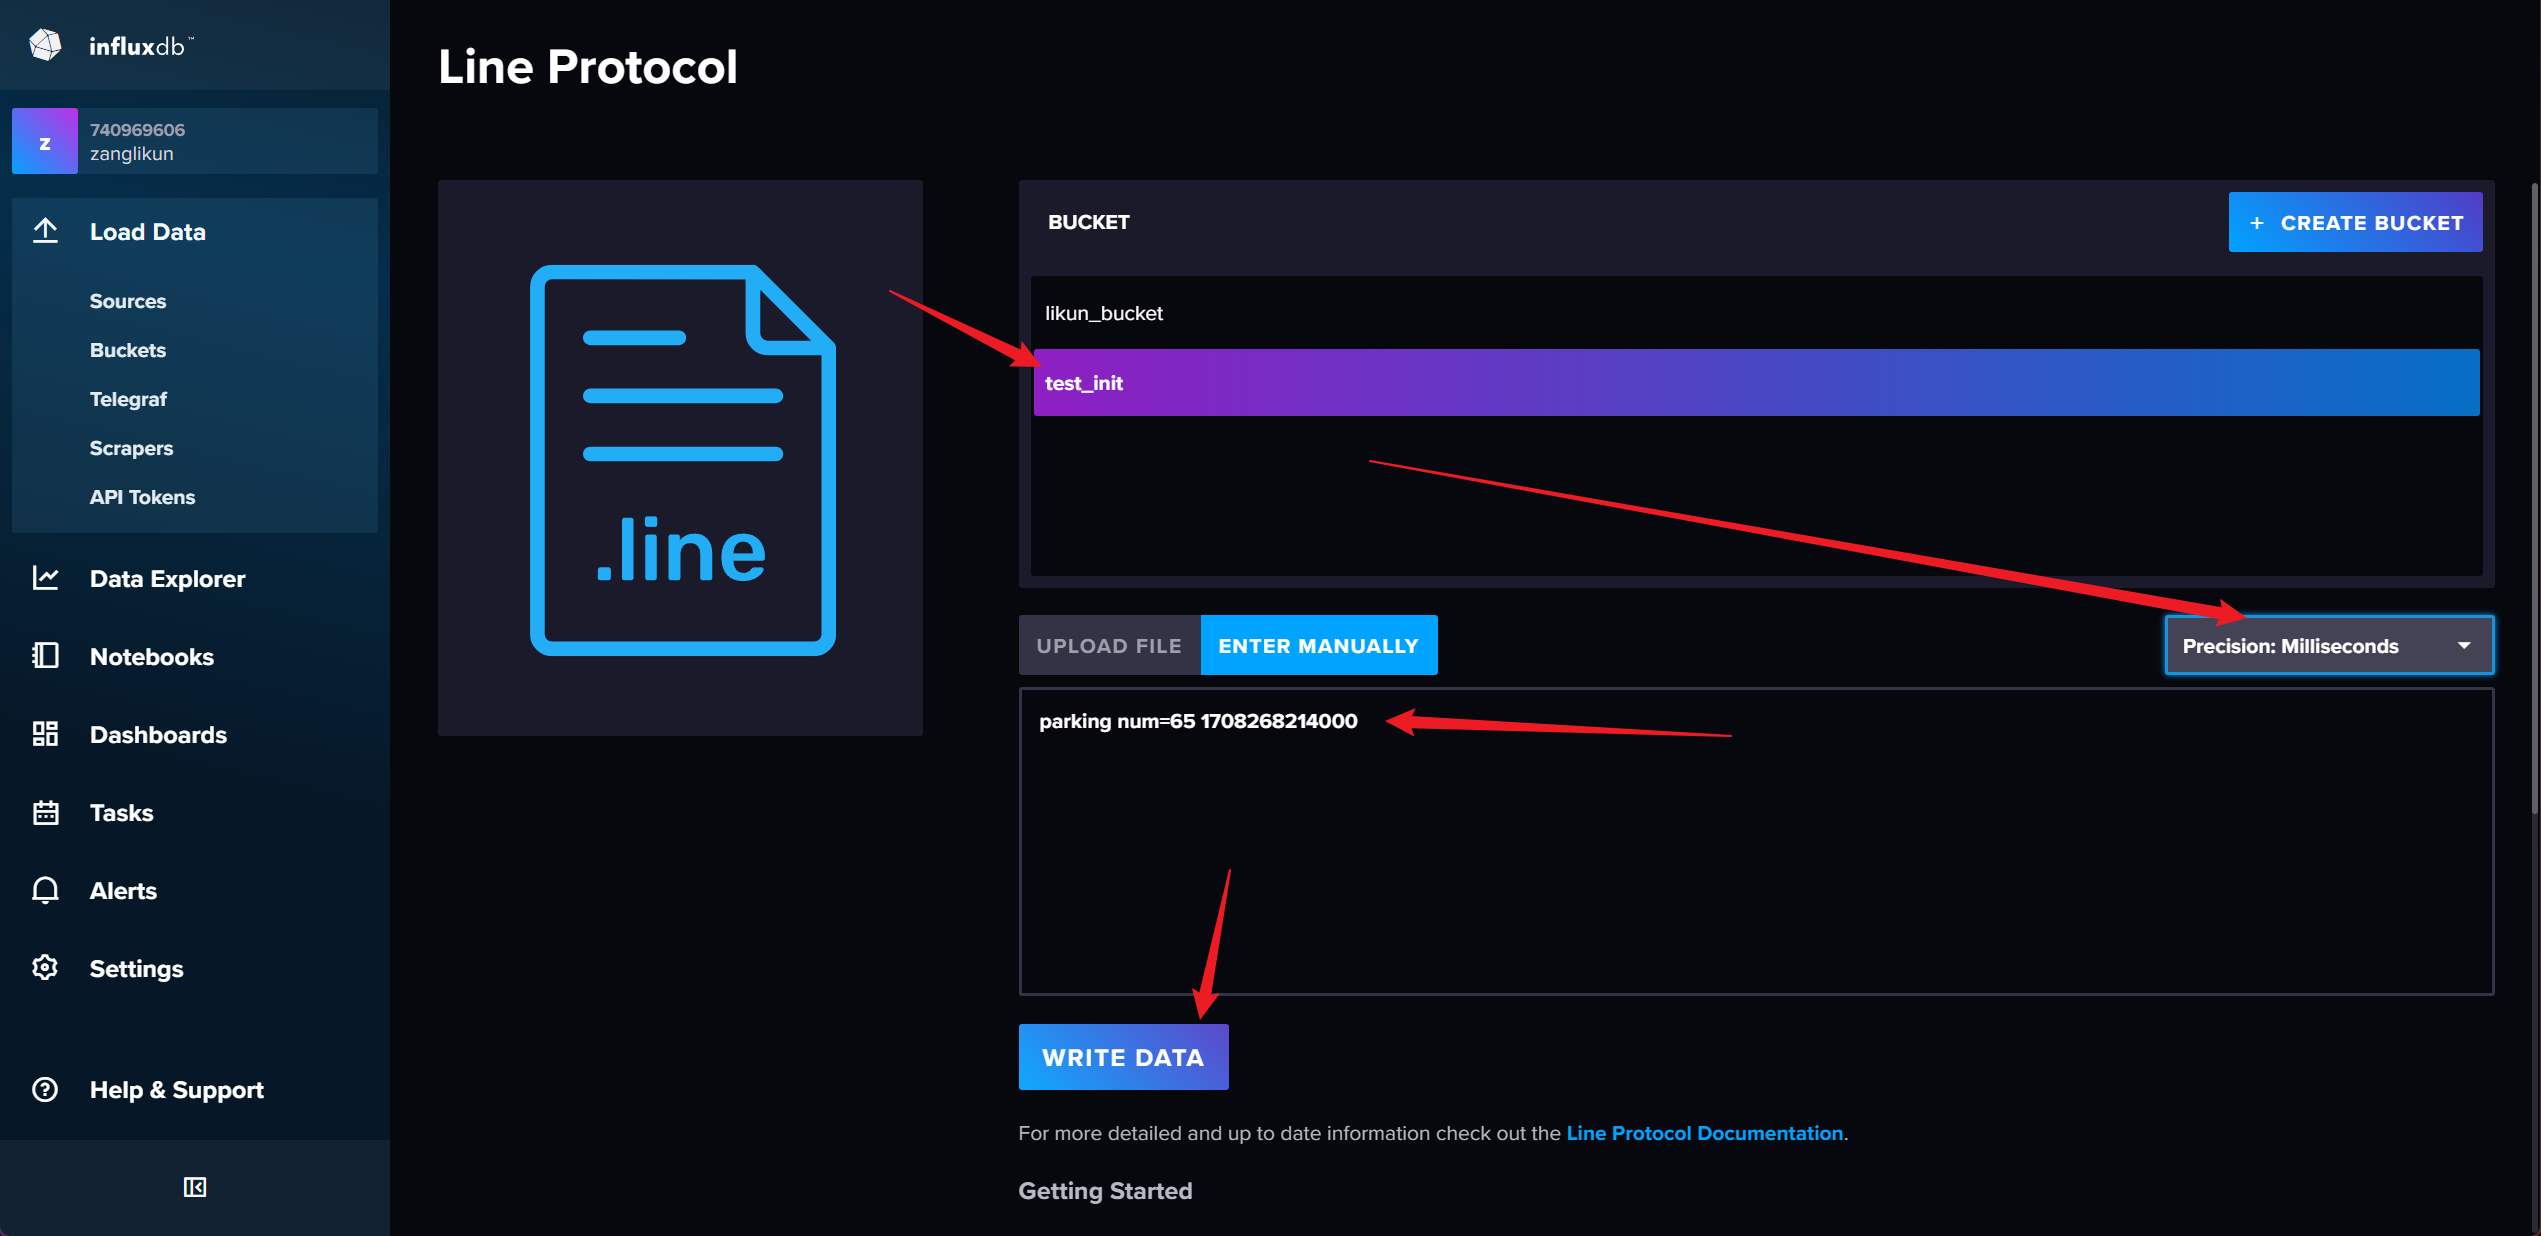The image size is (2541, 1236).
Task: Switch to Upload File mode
Action: [1109, 646]
